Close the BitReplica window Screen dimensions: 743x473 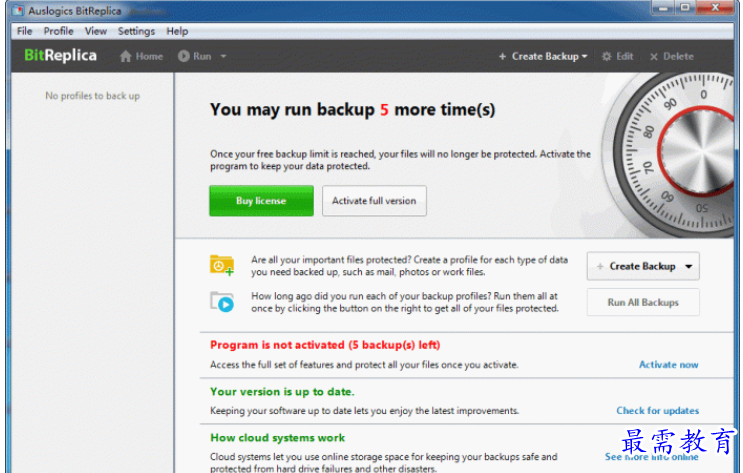716,8
